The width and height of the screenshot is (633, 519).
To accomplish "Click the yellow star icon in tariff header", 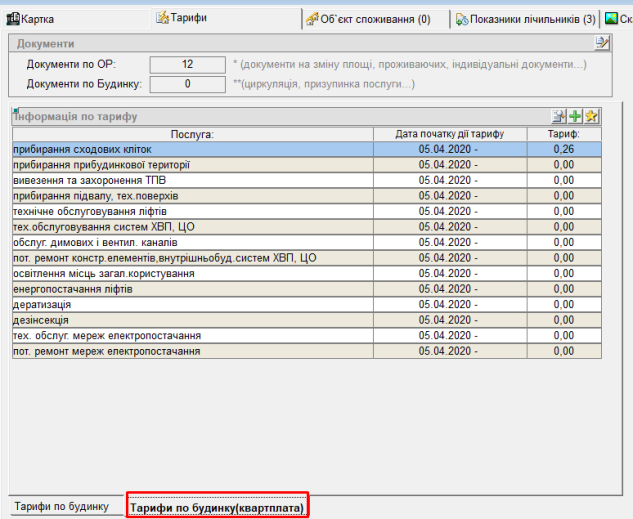I will click(591, 117).
